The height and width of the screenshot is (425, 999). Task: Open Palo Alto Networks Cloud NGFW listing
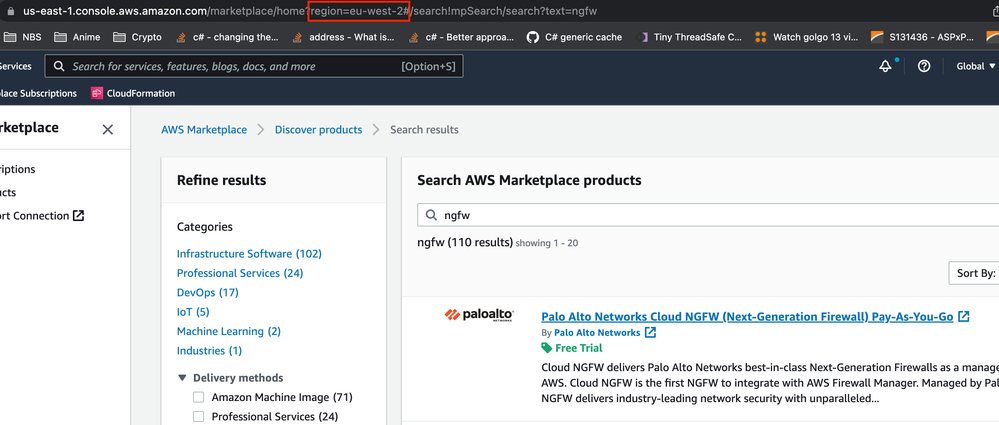click(747, 316)
